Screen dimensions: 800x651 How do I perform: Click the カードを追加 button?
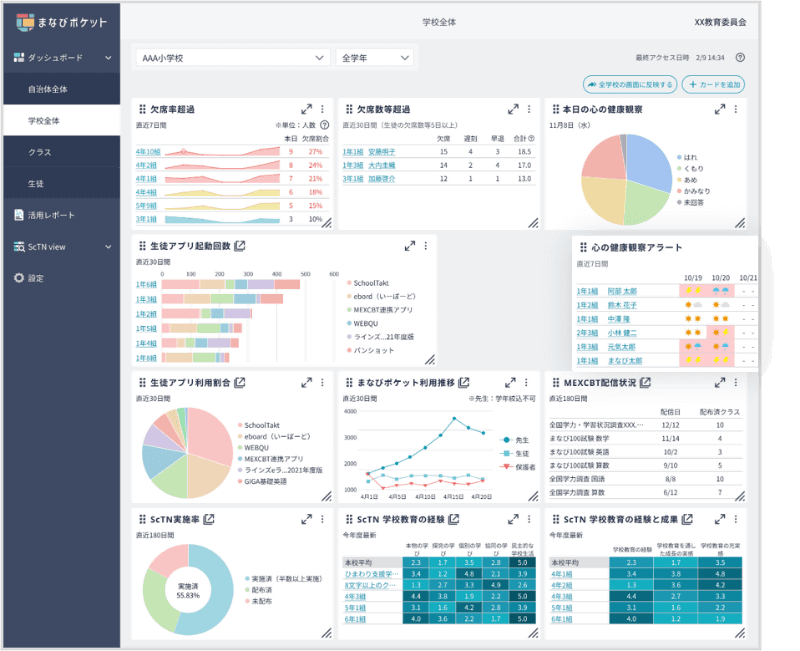(714, 85)
